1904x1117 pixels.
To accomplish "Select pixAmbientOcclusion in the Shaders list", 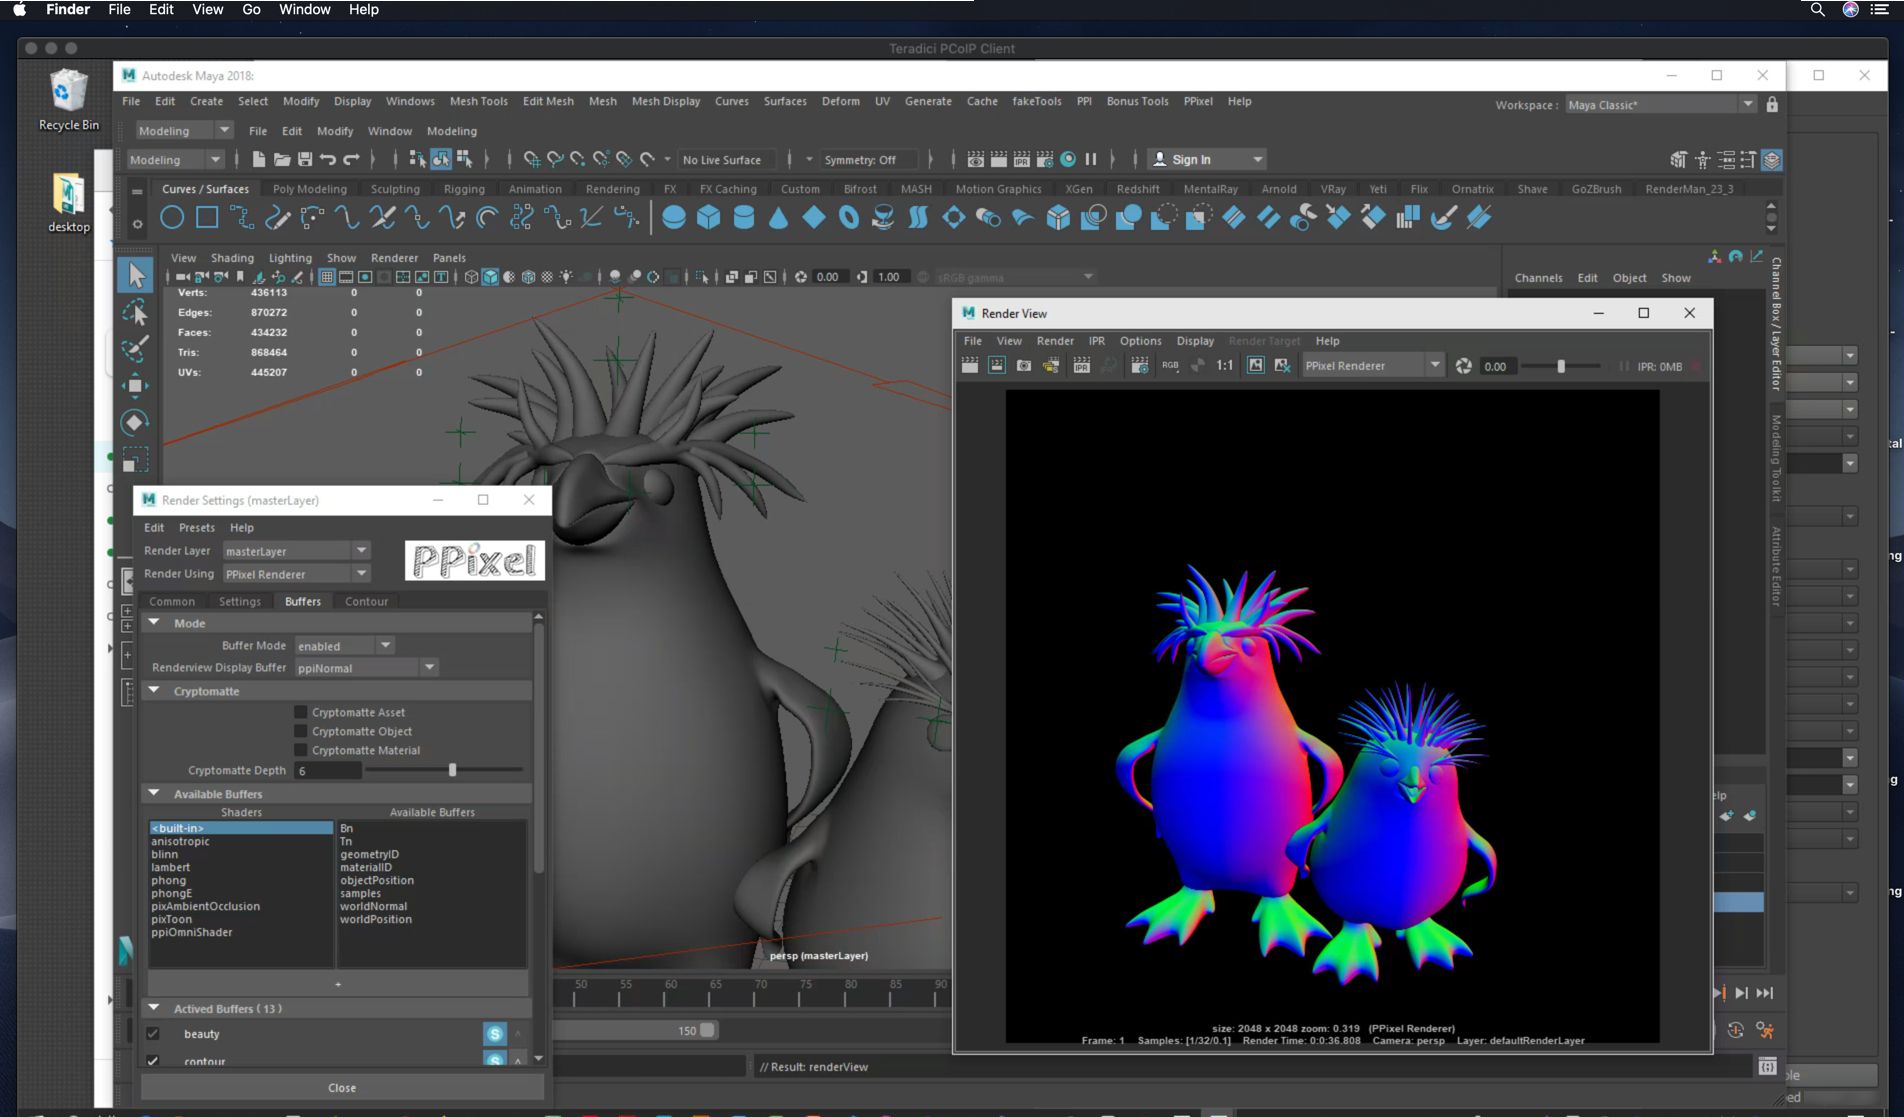I will 205,906.
